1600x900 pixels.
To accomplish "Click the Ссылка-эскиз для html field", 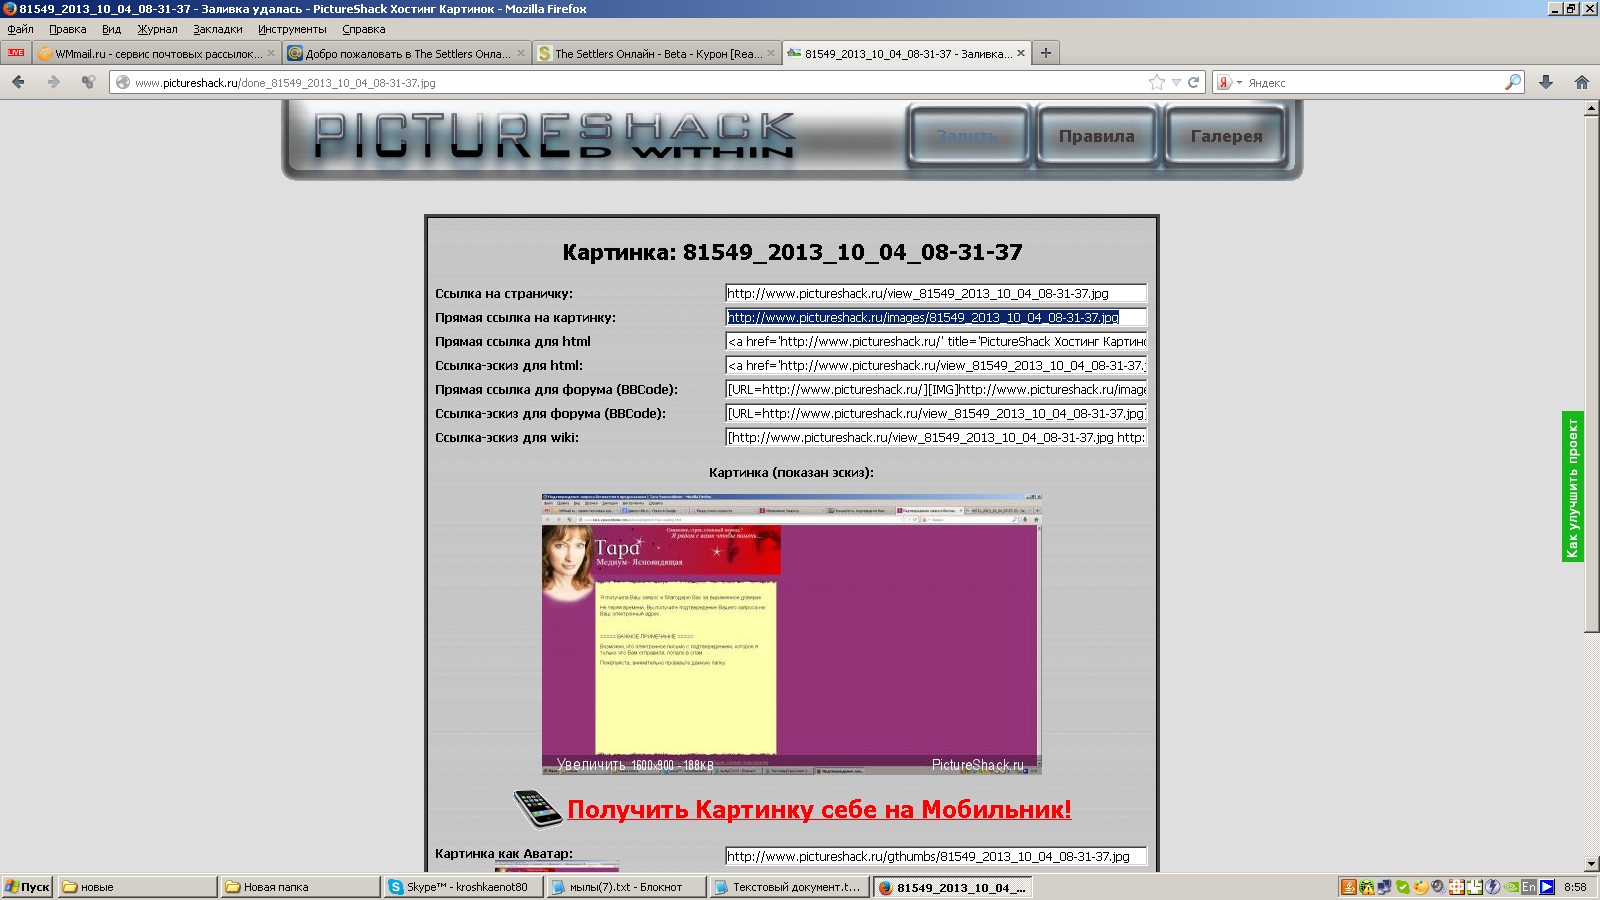I will (x=936, y=365).
